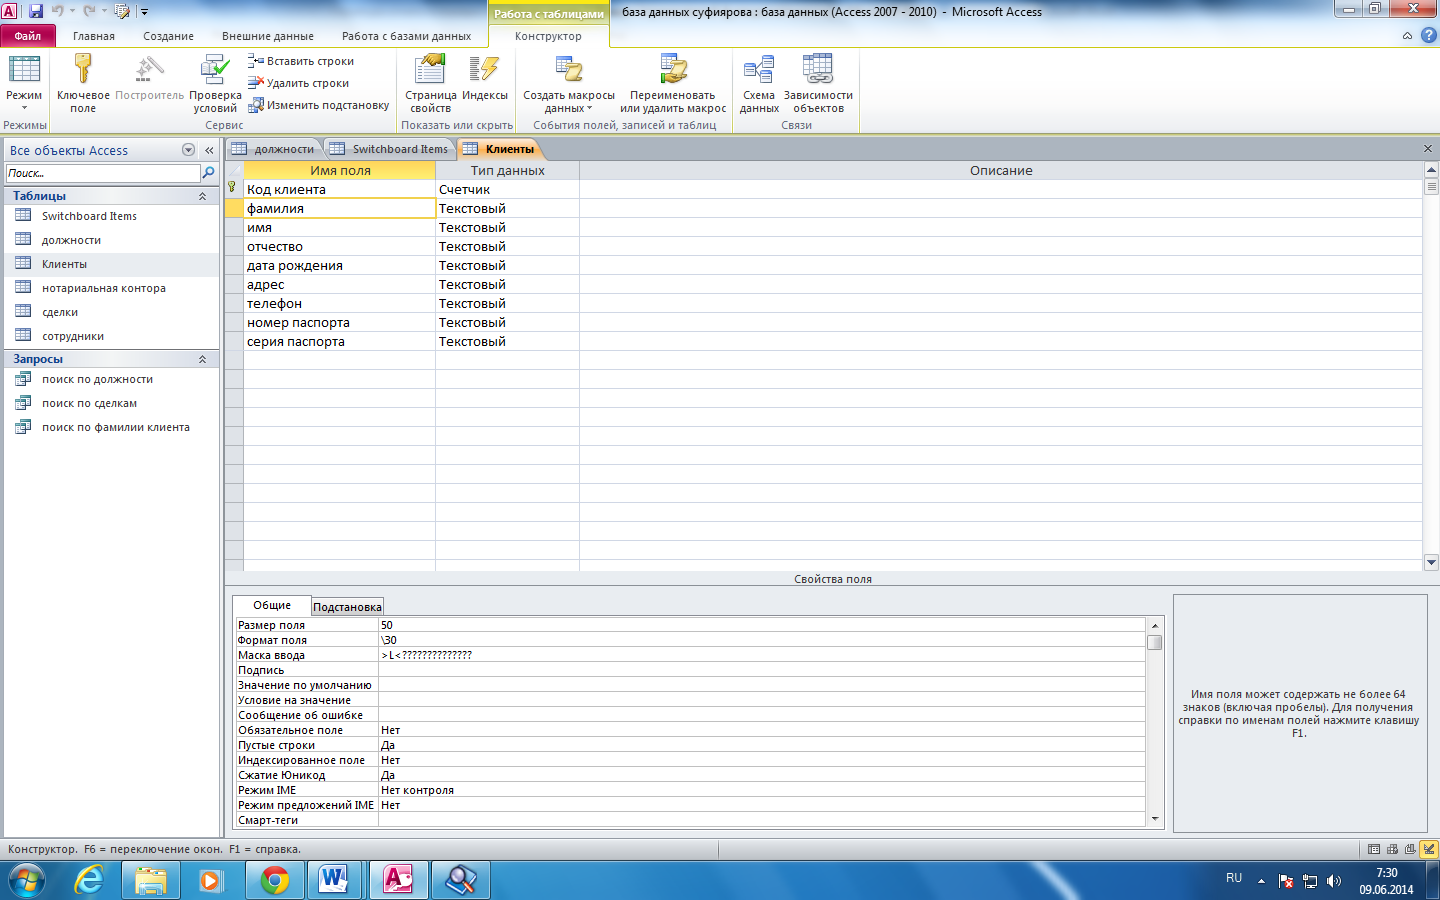This screenshot has width=1440, height=900.
Task: Open the Индексы indexes icon
Action: tap(485, 78)
